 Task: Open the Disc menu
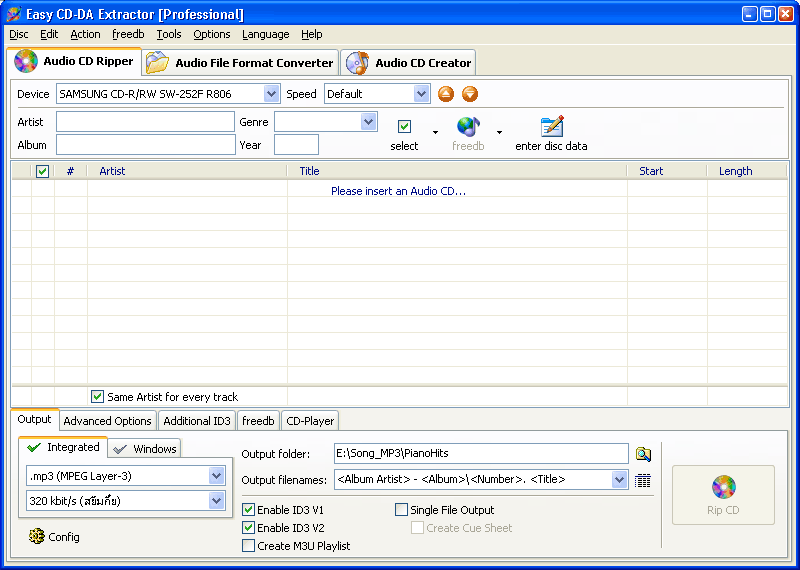tap(19, 34)
